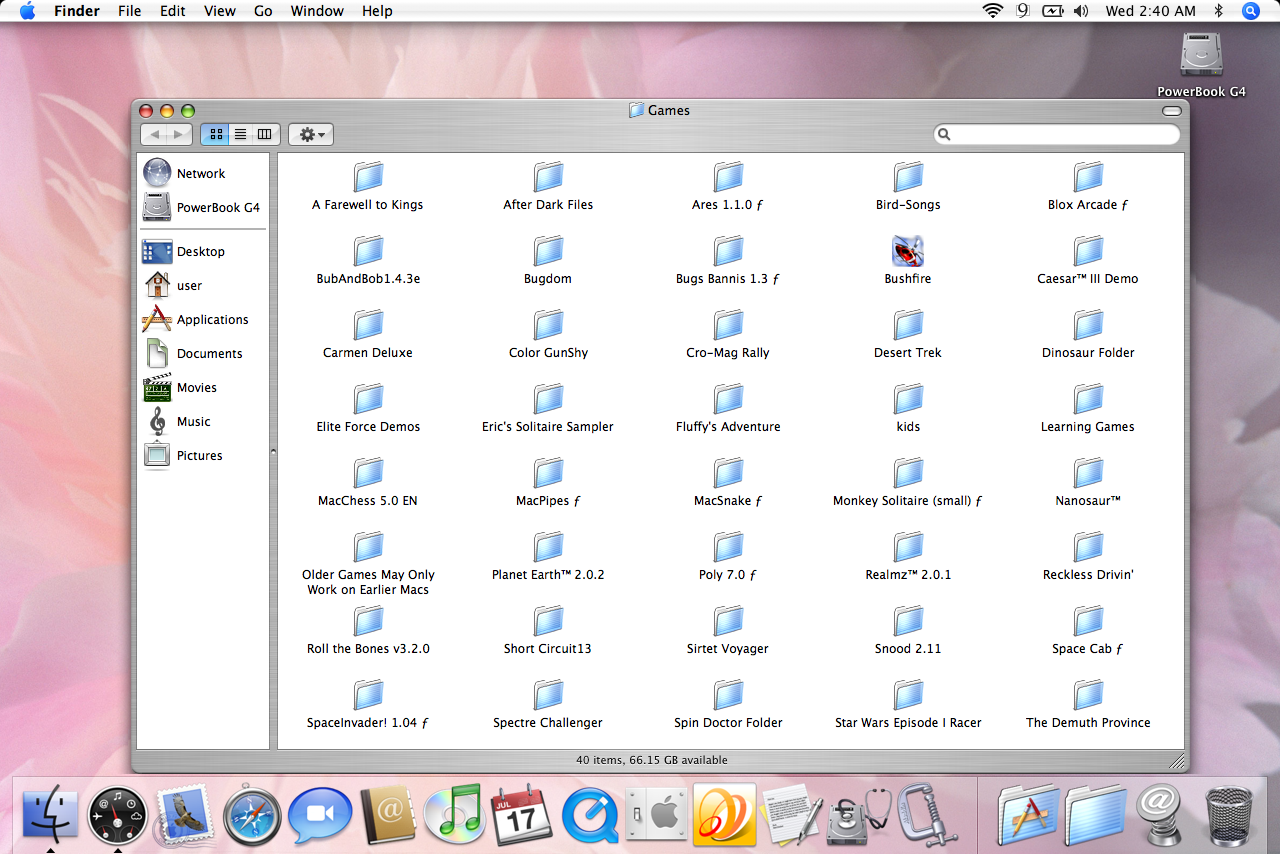Select the "Reckless Drivin'" label
Image resolution: width=1280 pixels, height=854 pixels.
[x=1088, y=574]
